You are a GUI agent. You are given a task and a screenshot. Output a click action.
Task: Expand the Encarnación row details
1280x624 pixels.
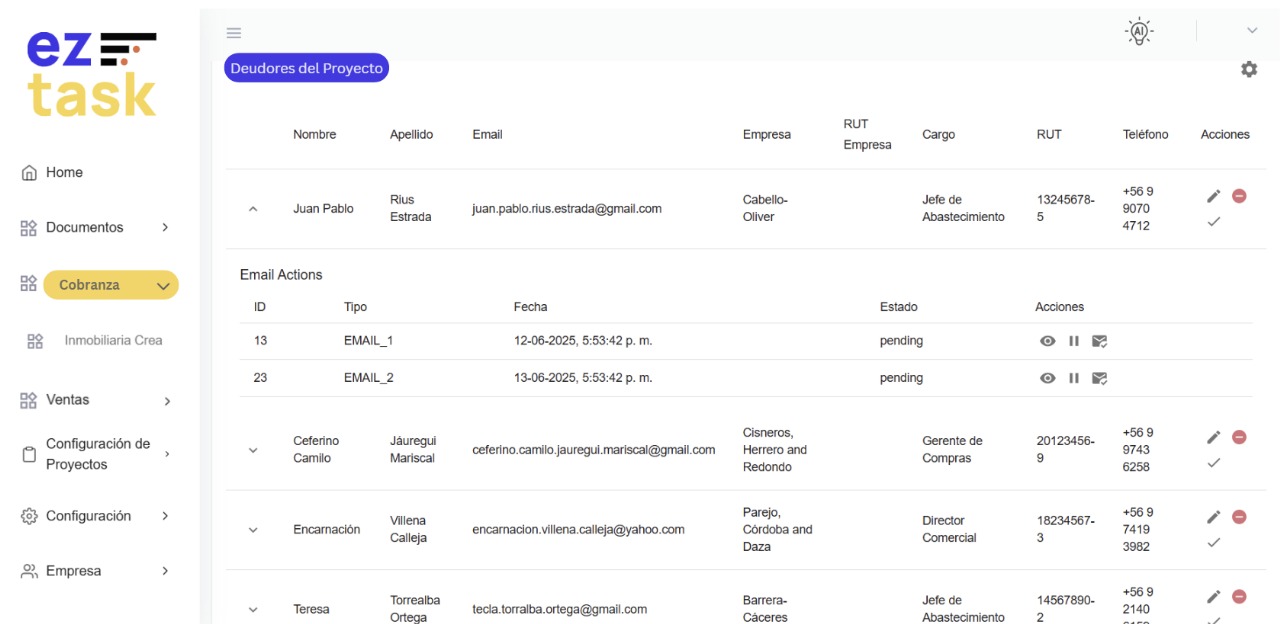click(253, 530)
